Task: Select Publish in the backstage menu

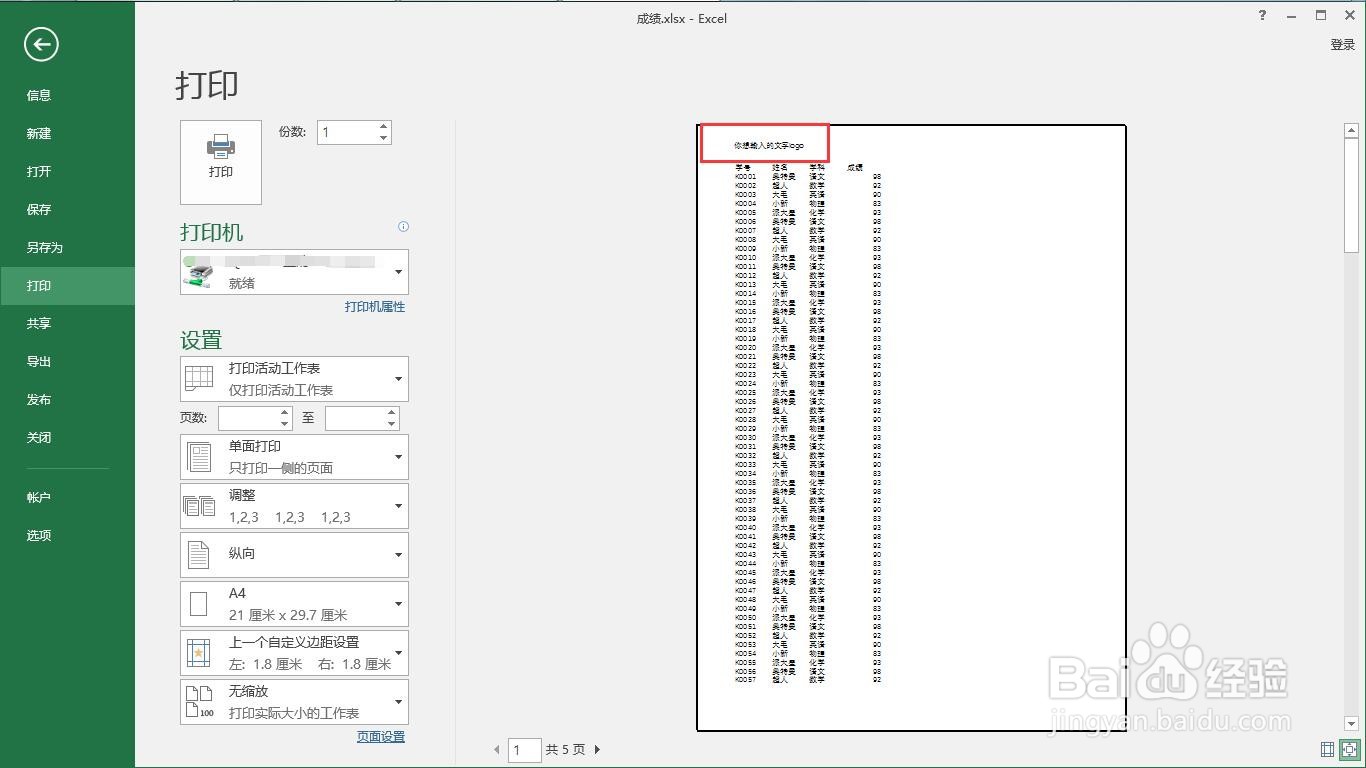Action: 67,399
